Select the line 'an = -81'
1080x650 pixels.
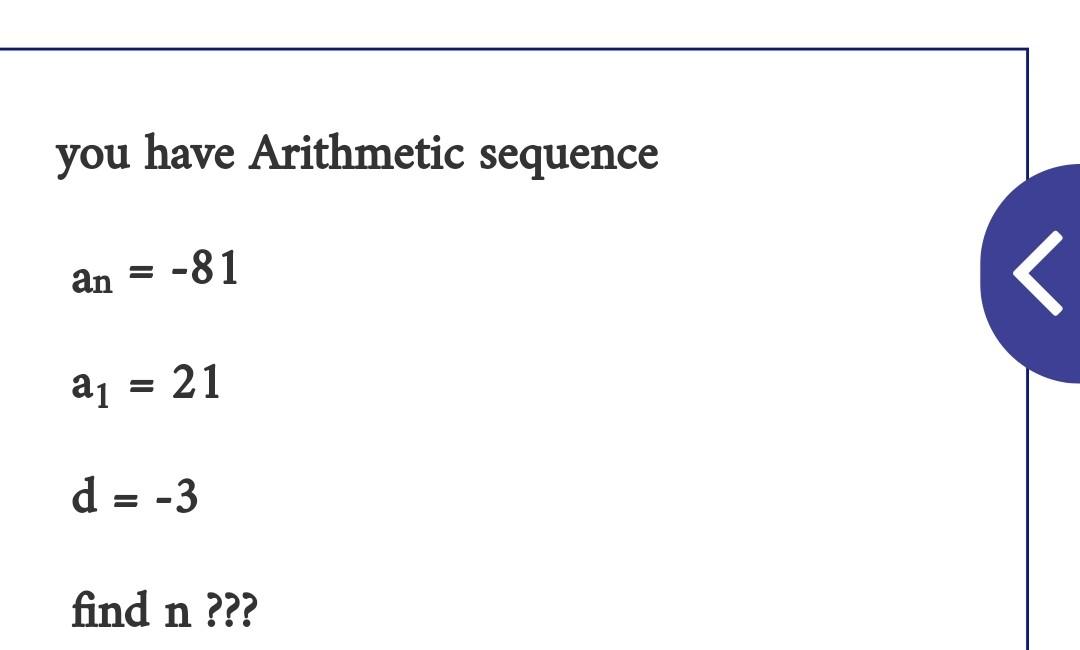pyautogui.click(x=155, y=271)
